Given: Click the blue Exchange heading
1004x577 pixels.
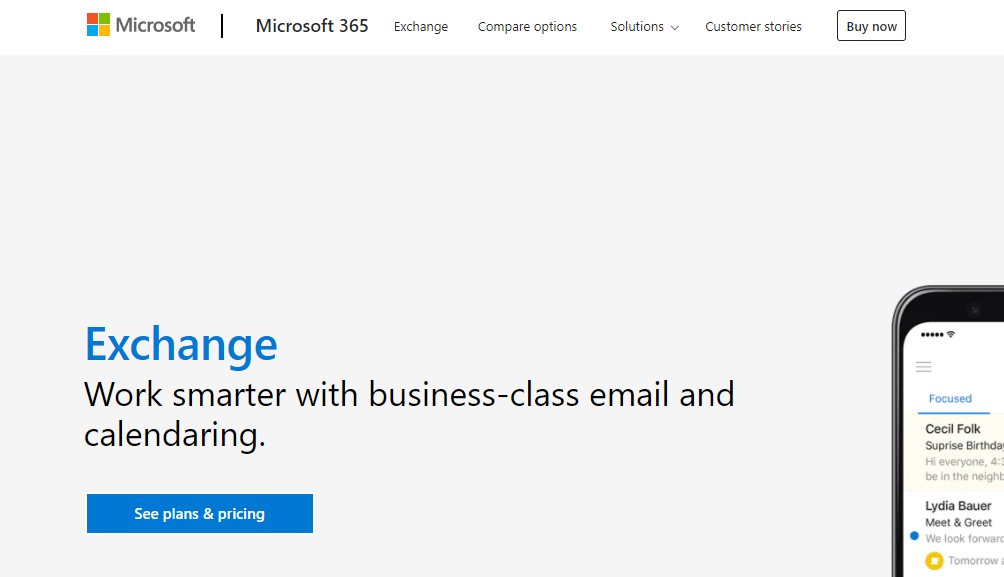Looking at the screenshot, I should [181, 345].
